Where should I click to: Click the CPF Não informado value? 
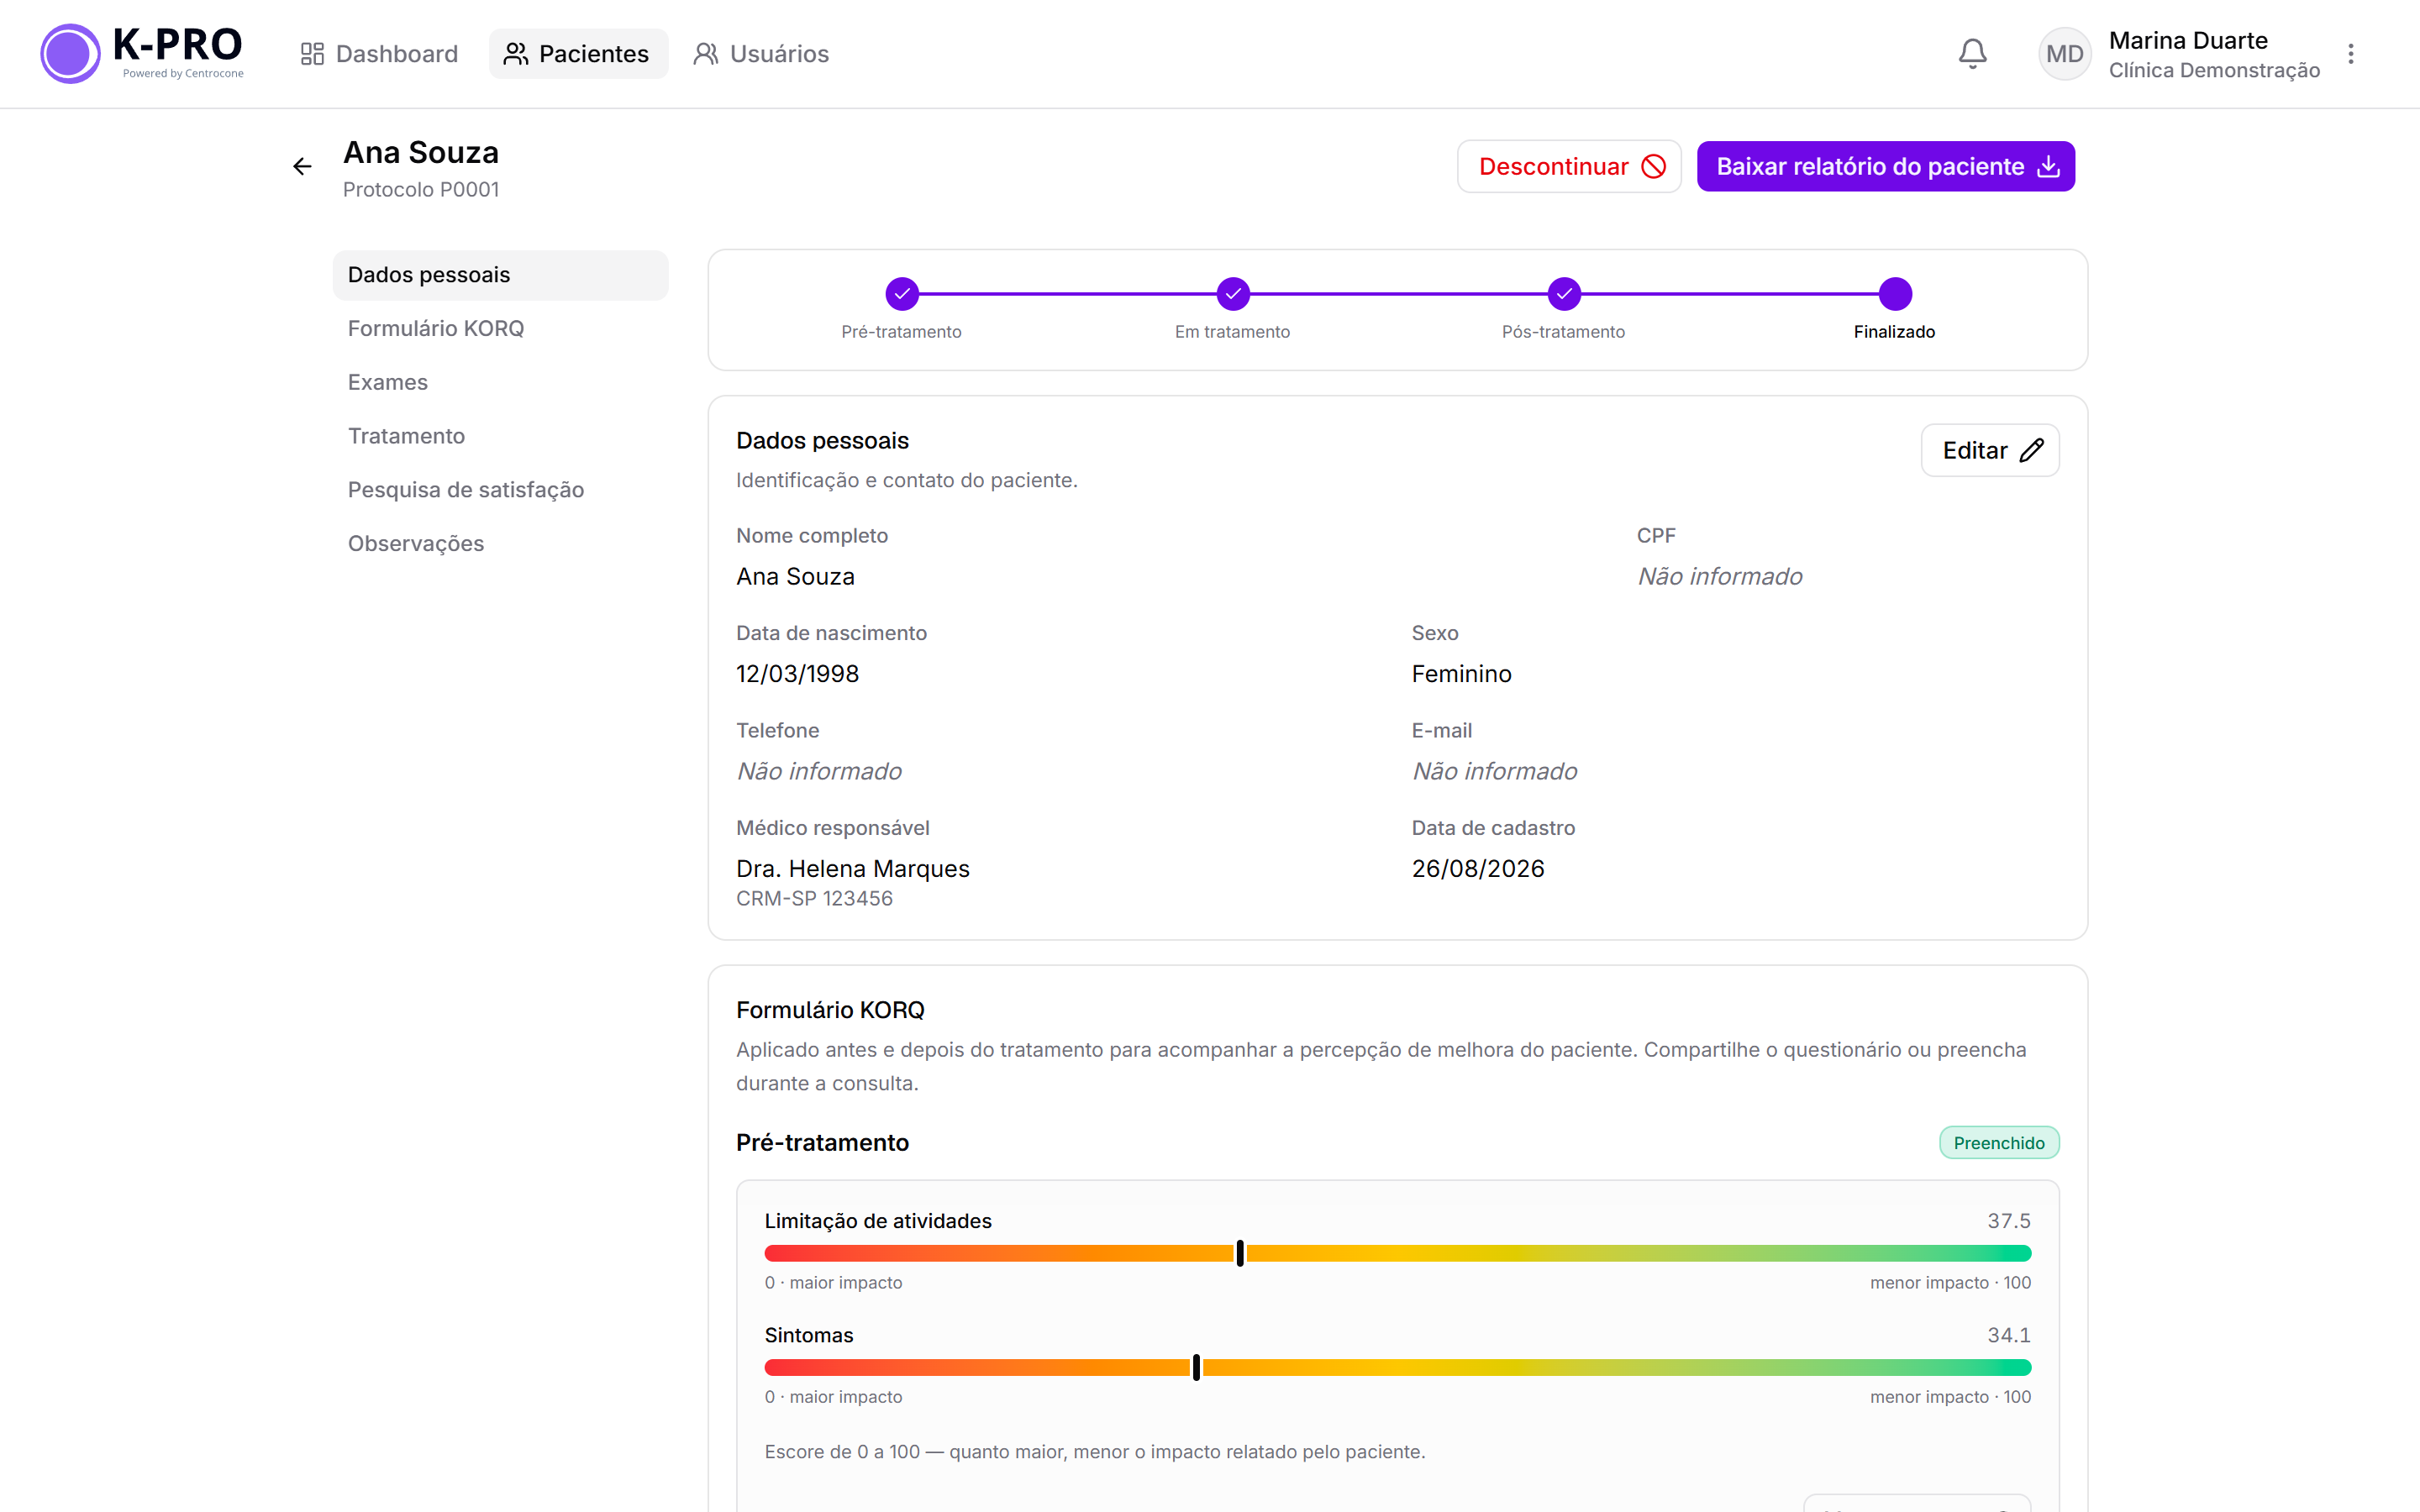tap(1720, 577)
